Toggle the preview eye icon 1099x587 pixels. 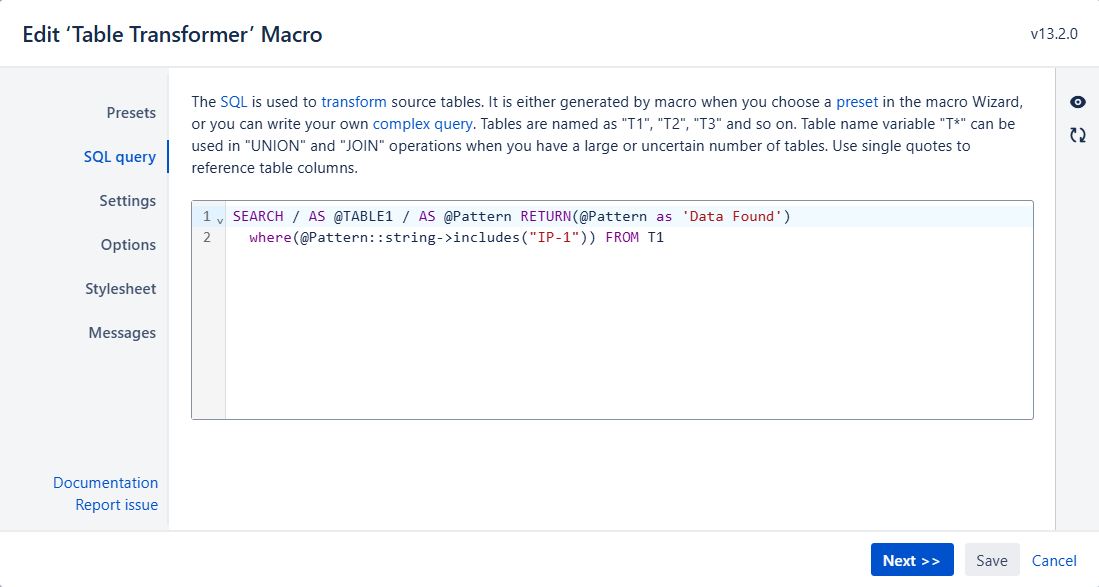(1078, 102)
